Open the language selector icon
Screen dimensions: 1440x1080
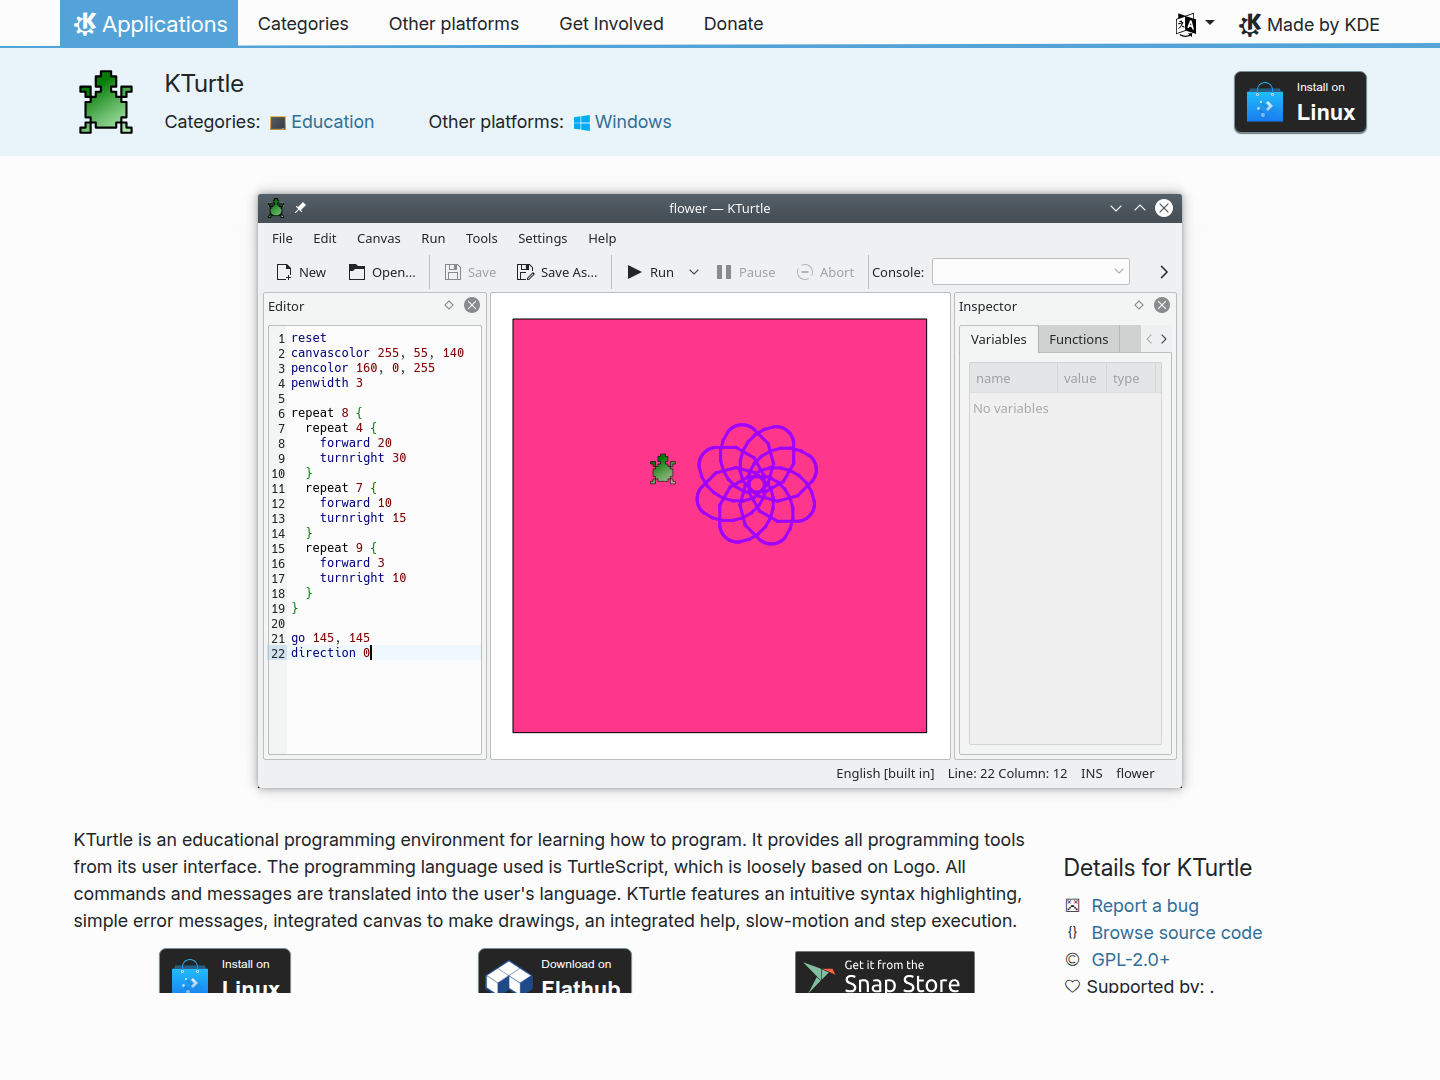point(1186,24)
